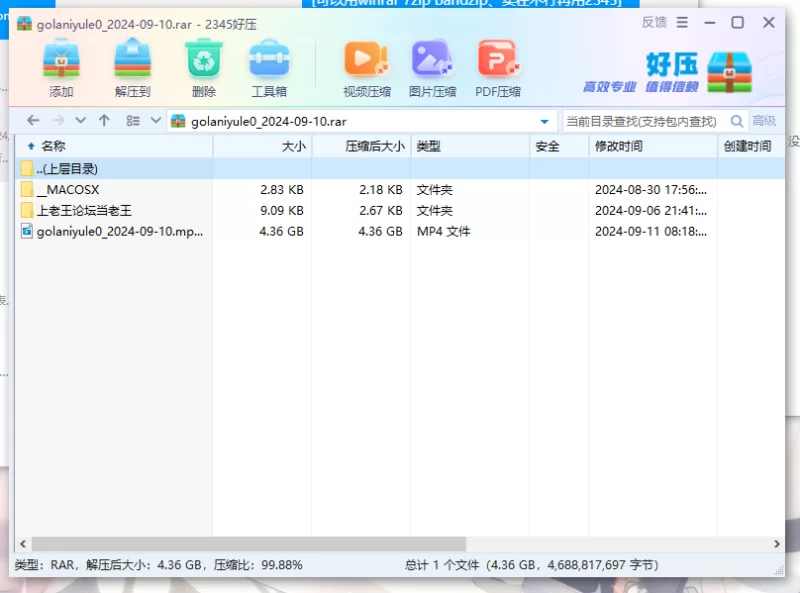800x593 pixels.
Task: Open 高级 advanced search link
Action: point(764,121)
